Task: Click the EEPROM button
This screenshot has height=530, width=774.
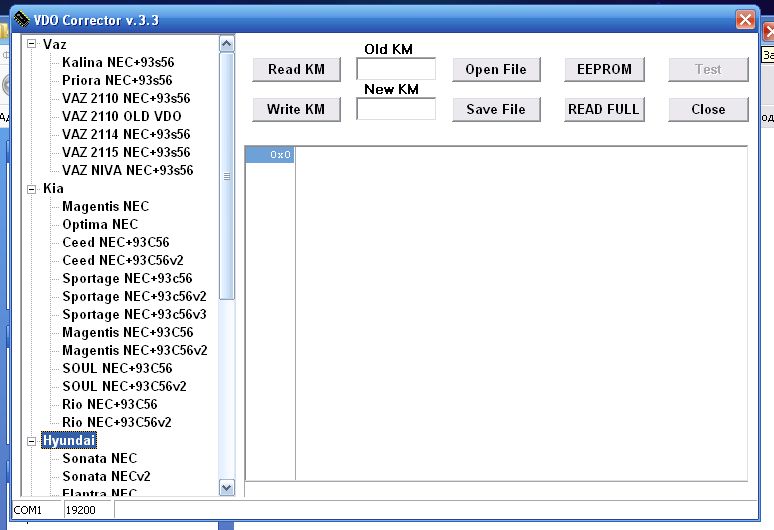Action: 604,70
